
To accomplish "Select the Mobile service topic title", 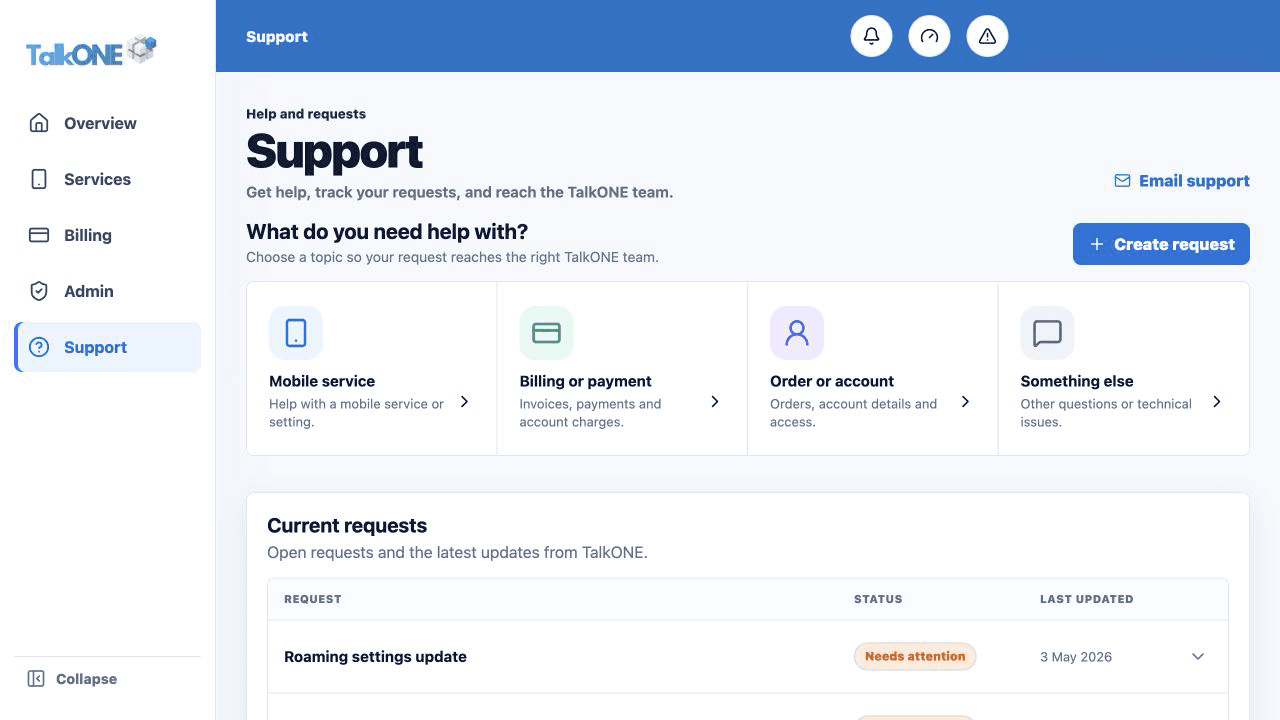I will [322, 381].
